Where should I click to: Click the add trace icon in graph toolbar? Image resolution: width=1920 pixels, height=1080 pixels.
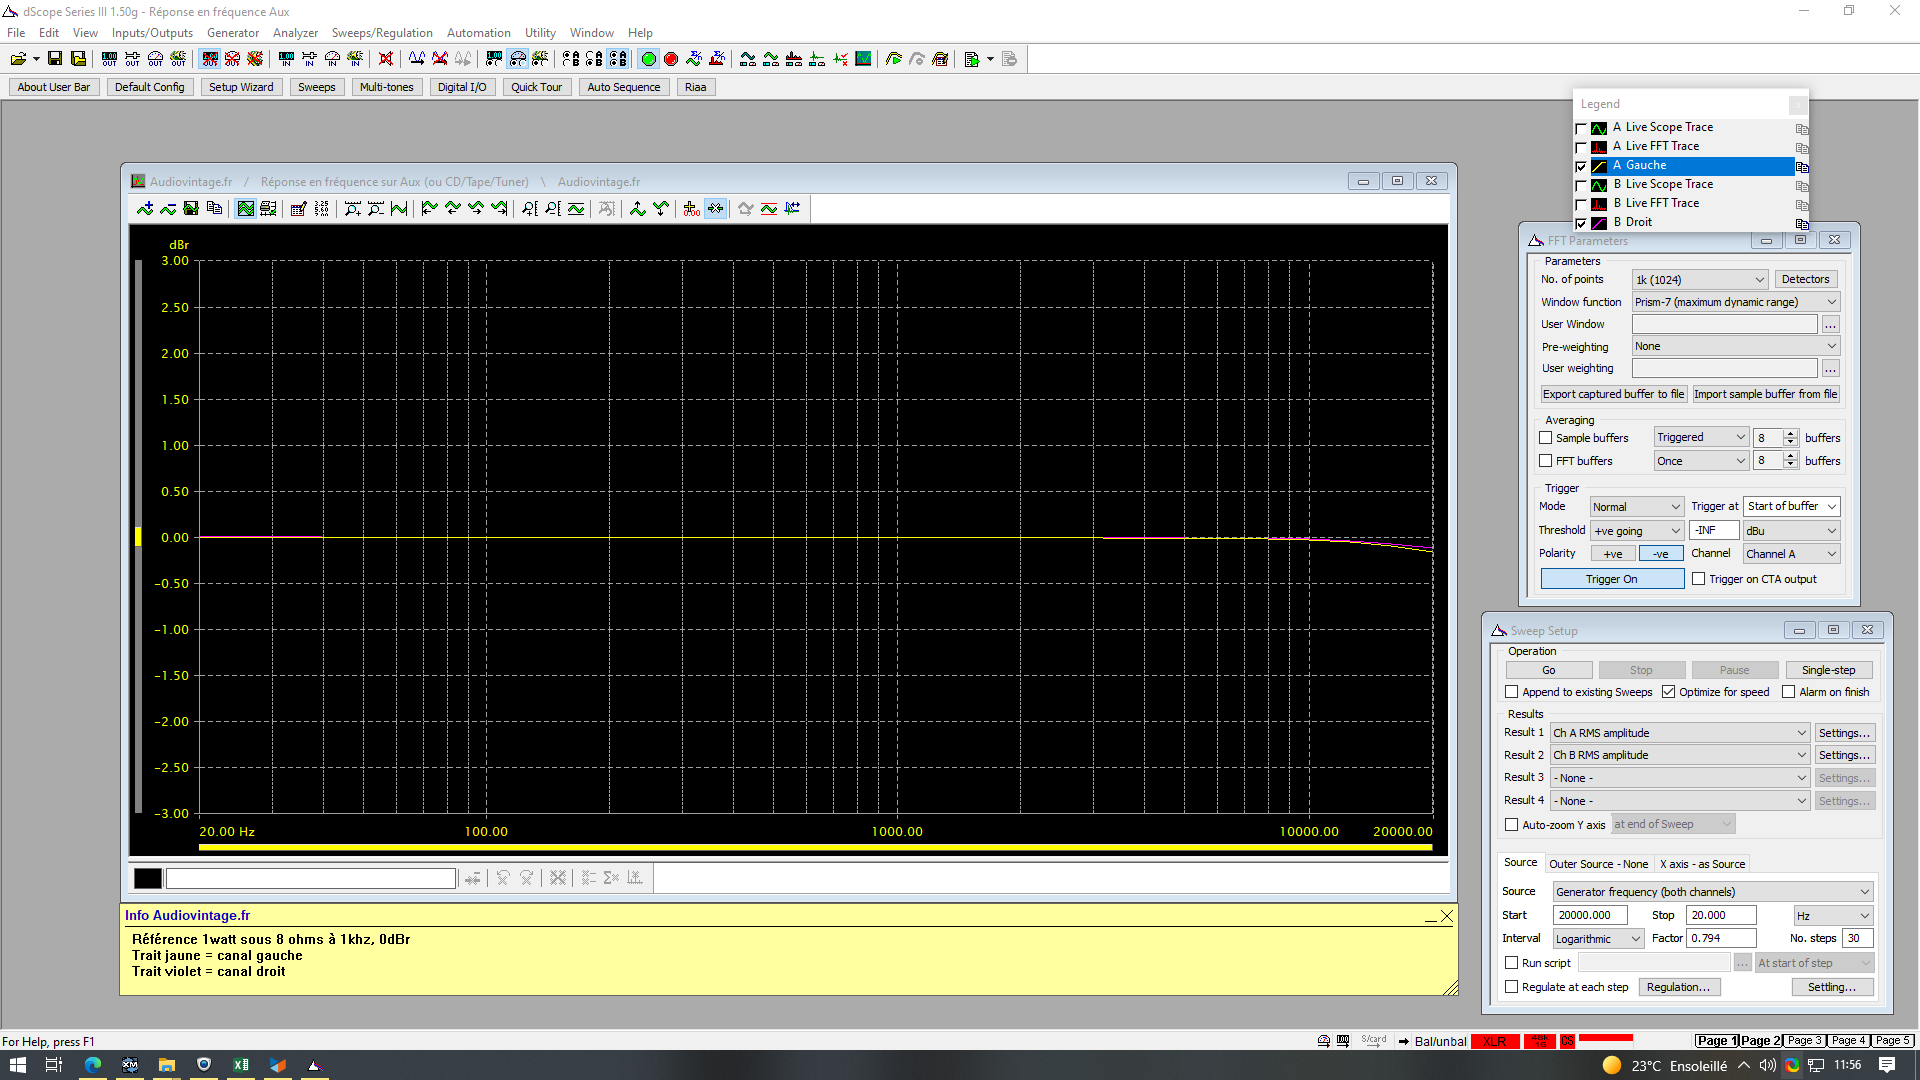pyautogui.click(x=145, y=209)
